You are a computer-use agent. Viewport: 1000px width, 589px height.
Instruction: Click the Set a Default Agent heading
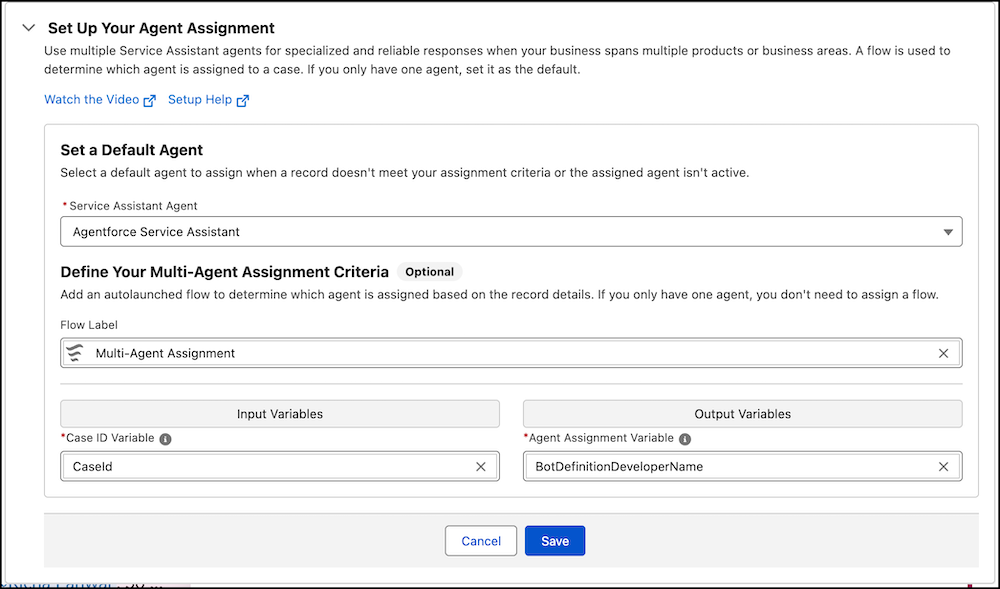coord(131,150)
